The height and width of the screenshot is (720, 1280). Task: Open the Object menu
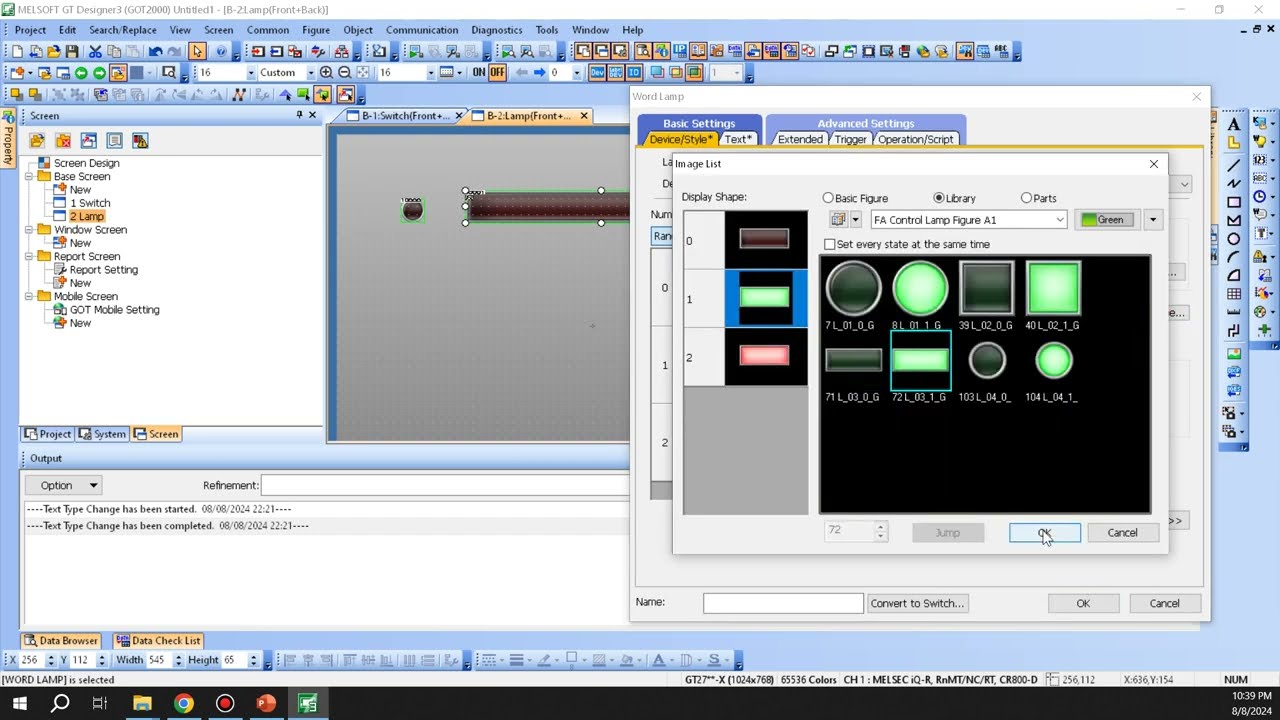(358, 30)
